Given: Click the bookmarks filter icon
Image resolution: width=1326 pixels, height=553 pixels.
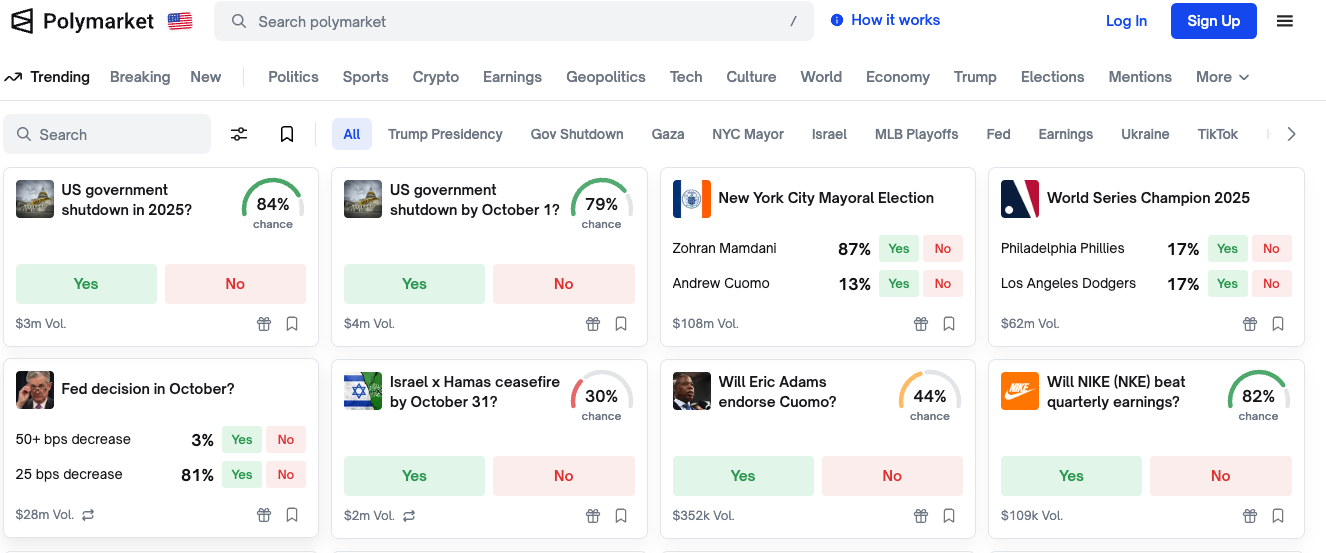Looking at the screenshot, I should point(287,134).
